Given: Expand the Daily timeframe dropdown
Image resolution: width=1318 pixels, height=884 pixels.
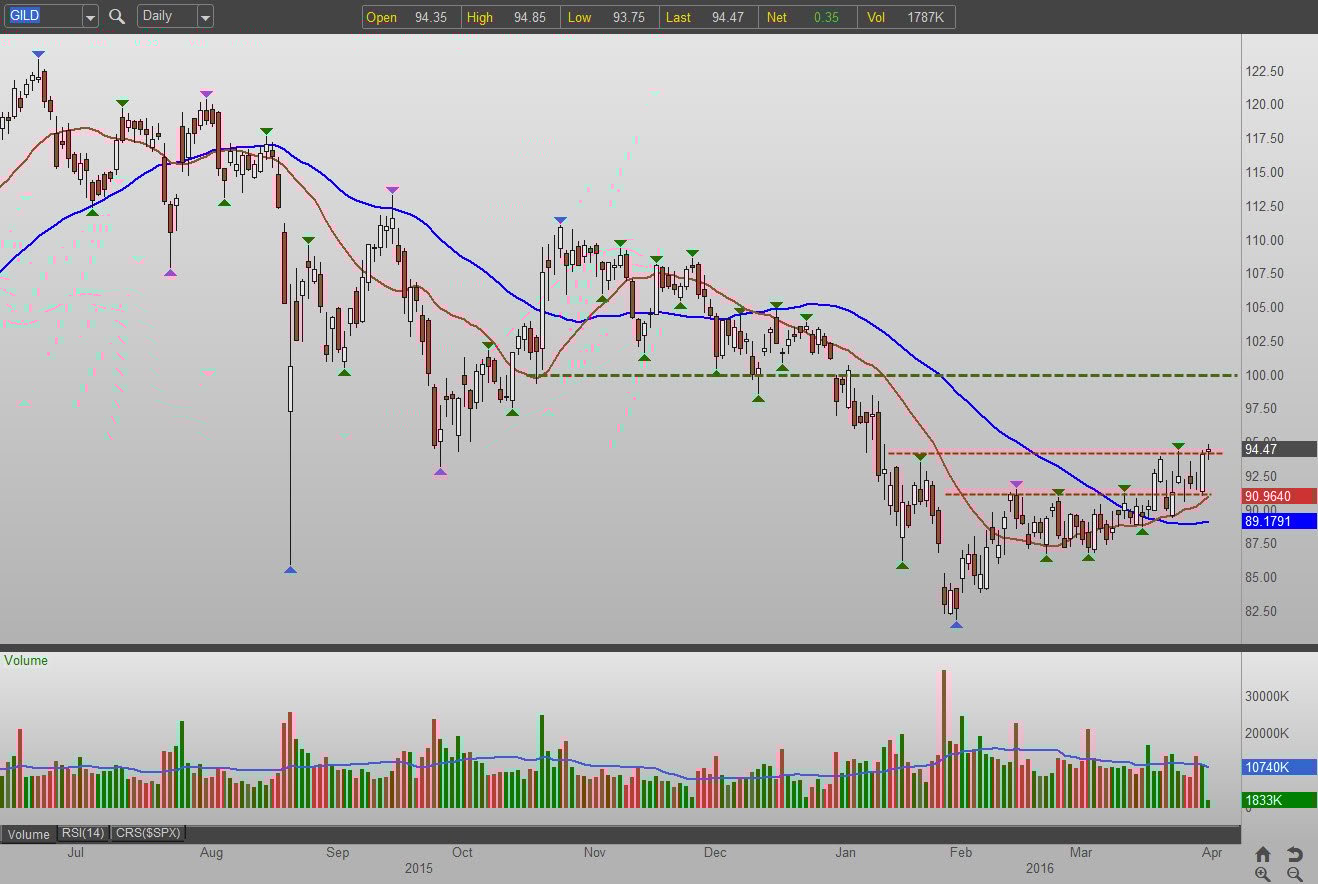Looking at the screenshot, I should click(x=205, y=16).
